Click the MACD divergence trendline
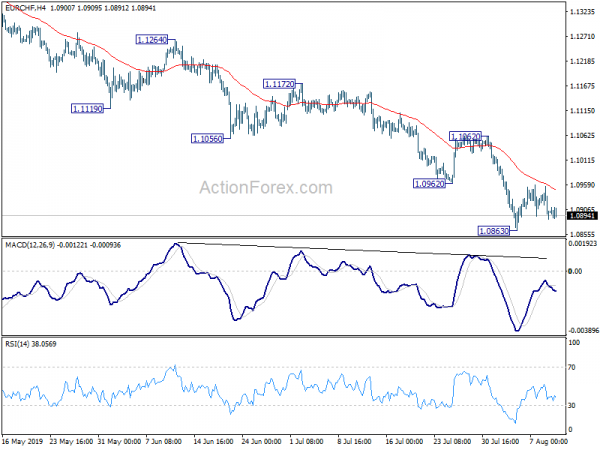The height and width of the screenshot is (450, 600). coord(362,251)
